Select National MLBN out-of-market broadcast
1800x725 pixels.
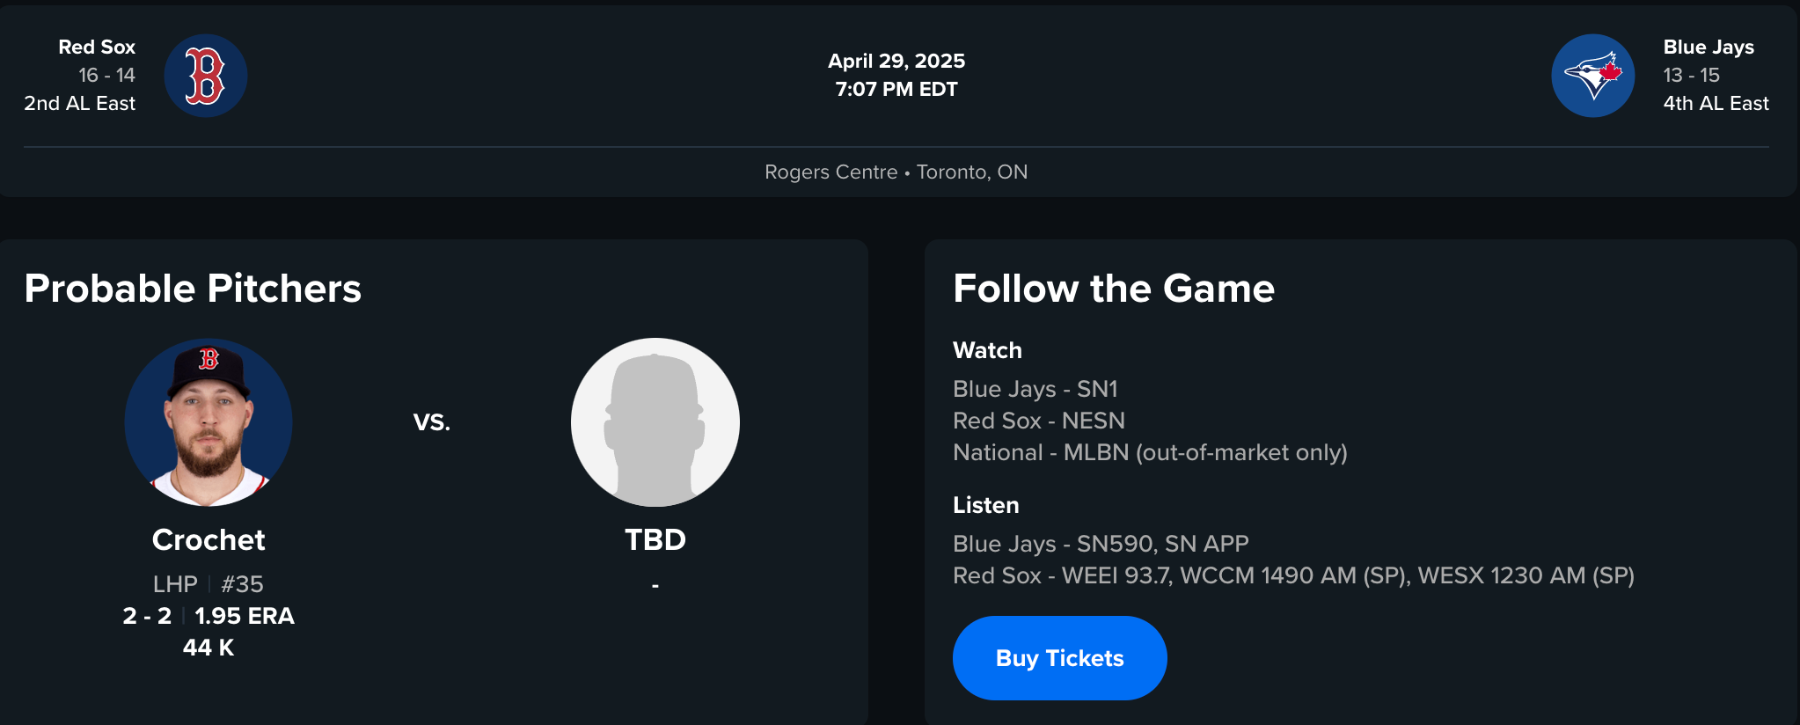1150,453
